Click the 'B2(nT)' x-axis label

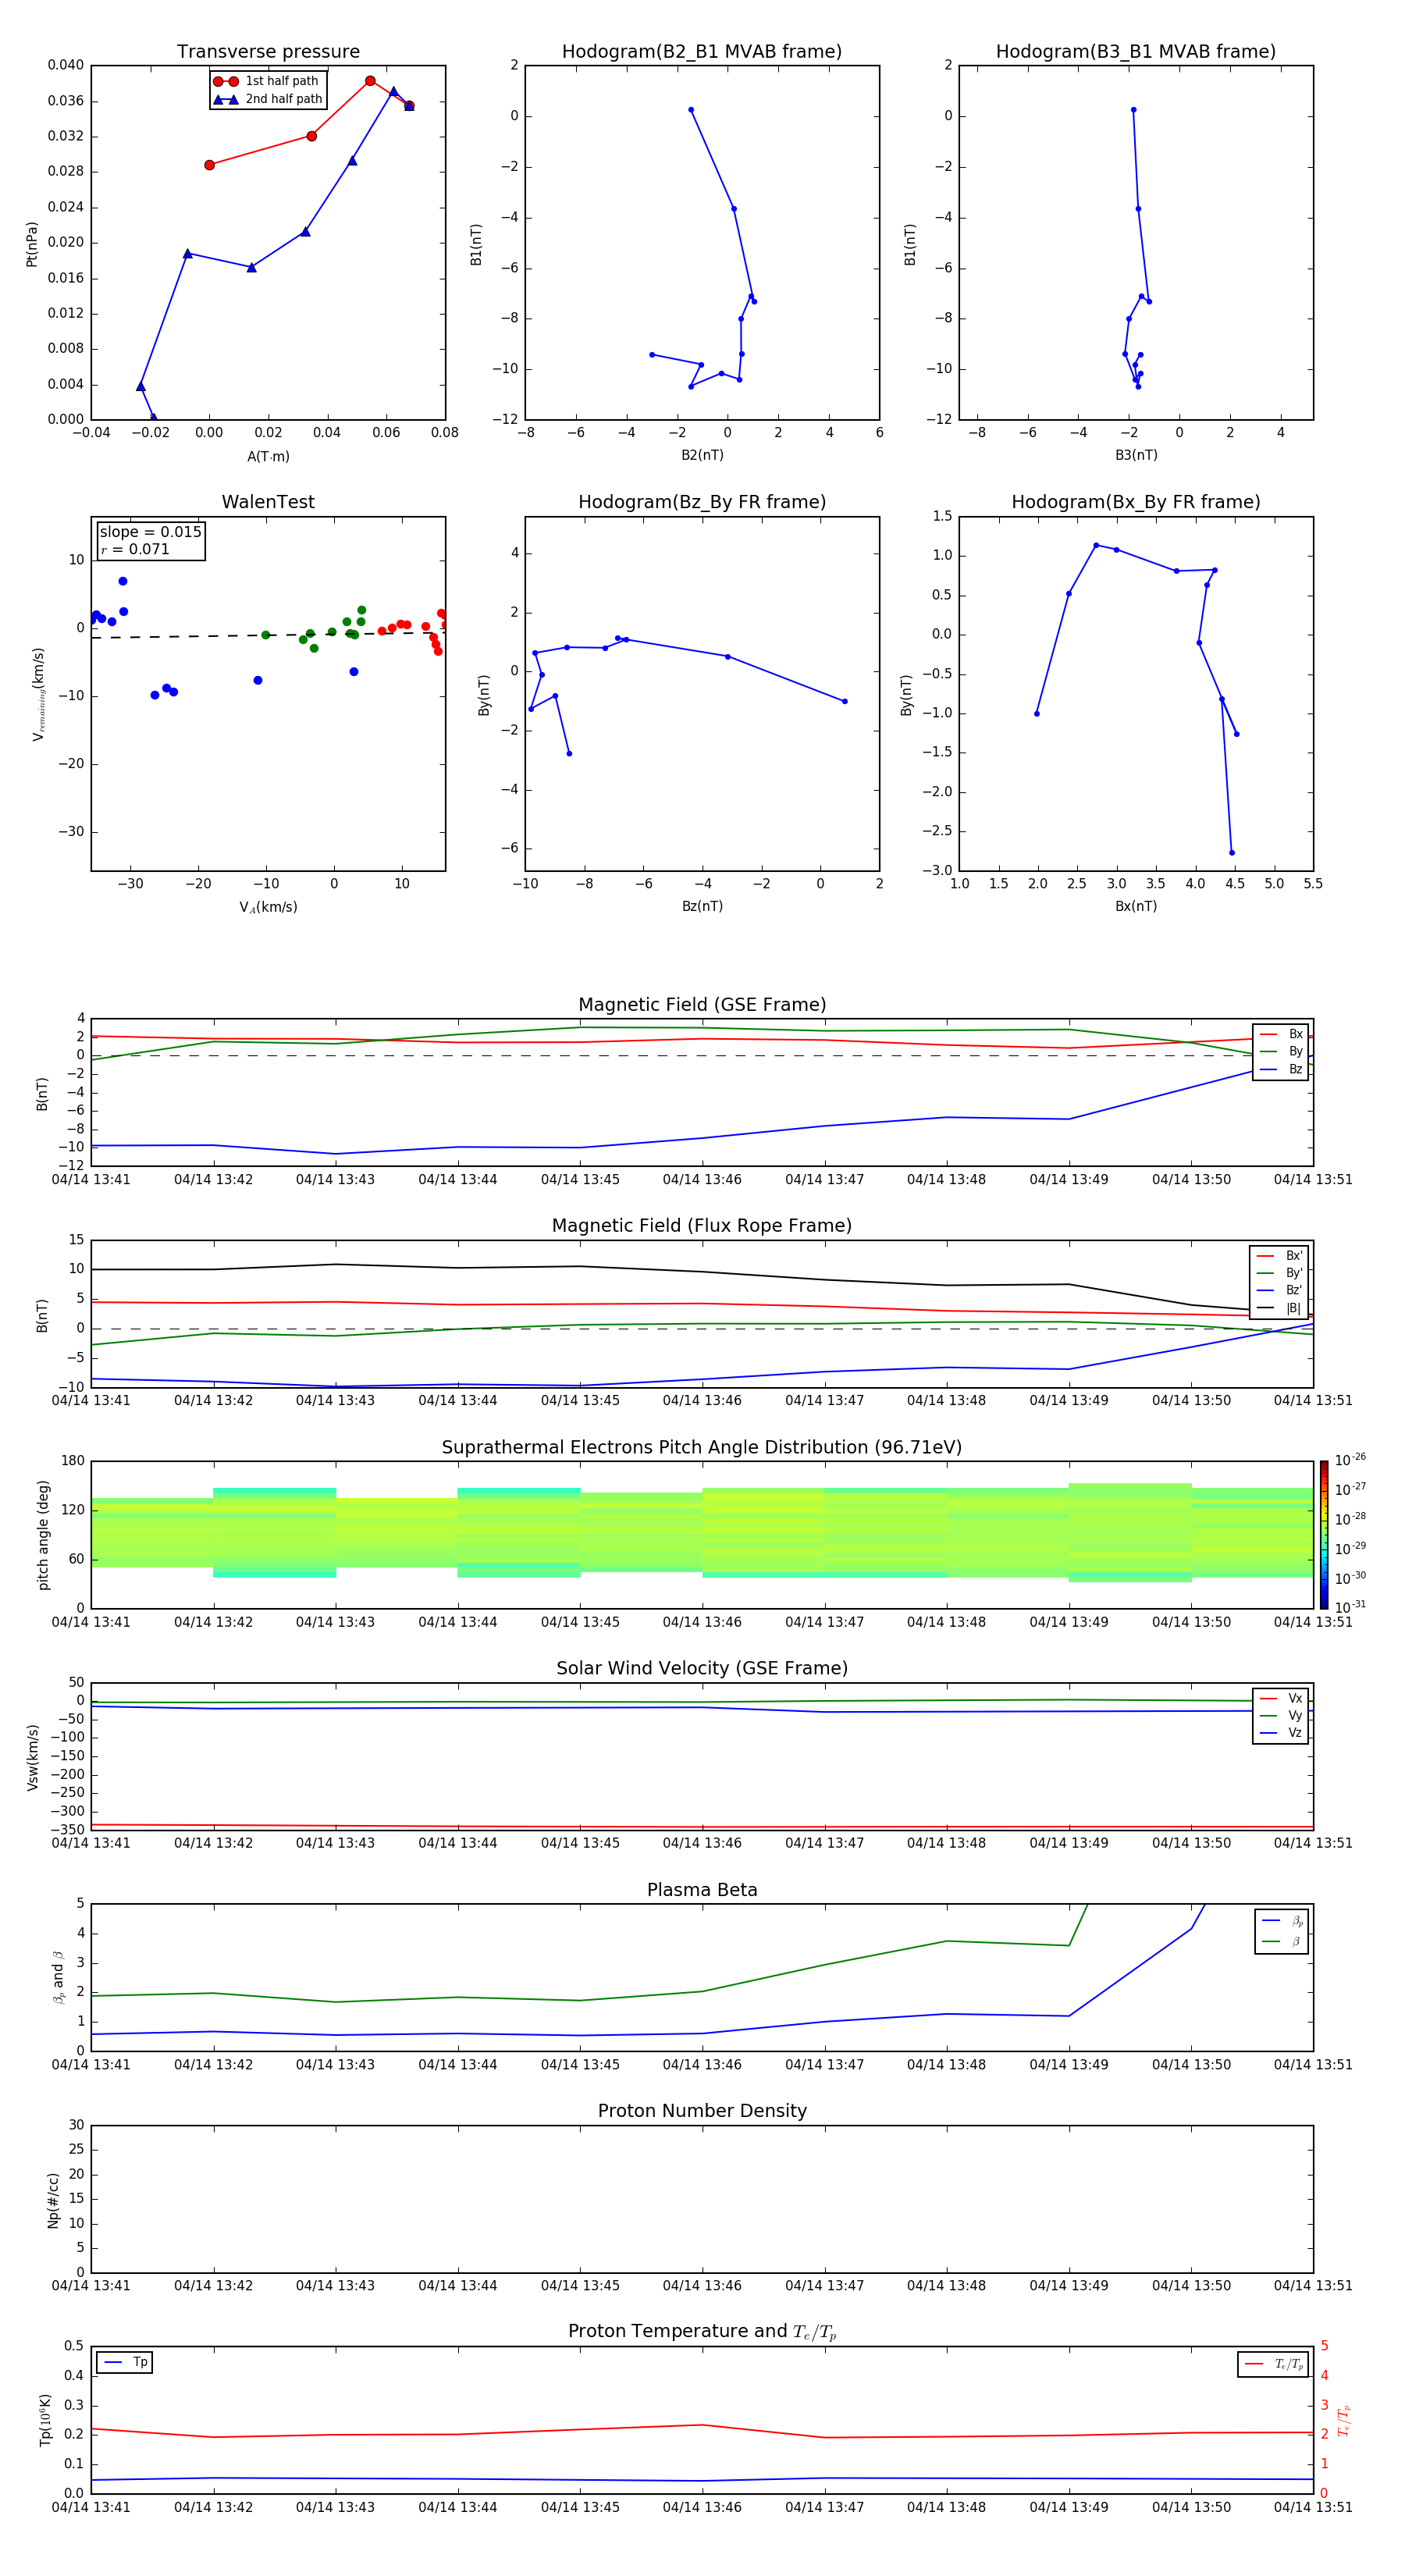point(702,455)
